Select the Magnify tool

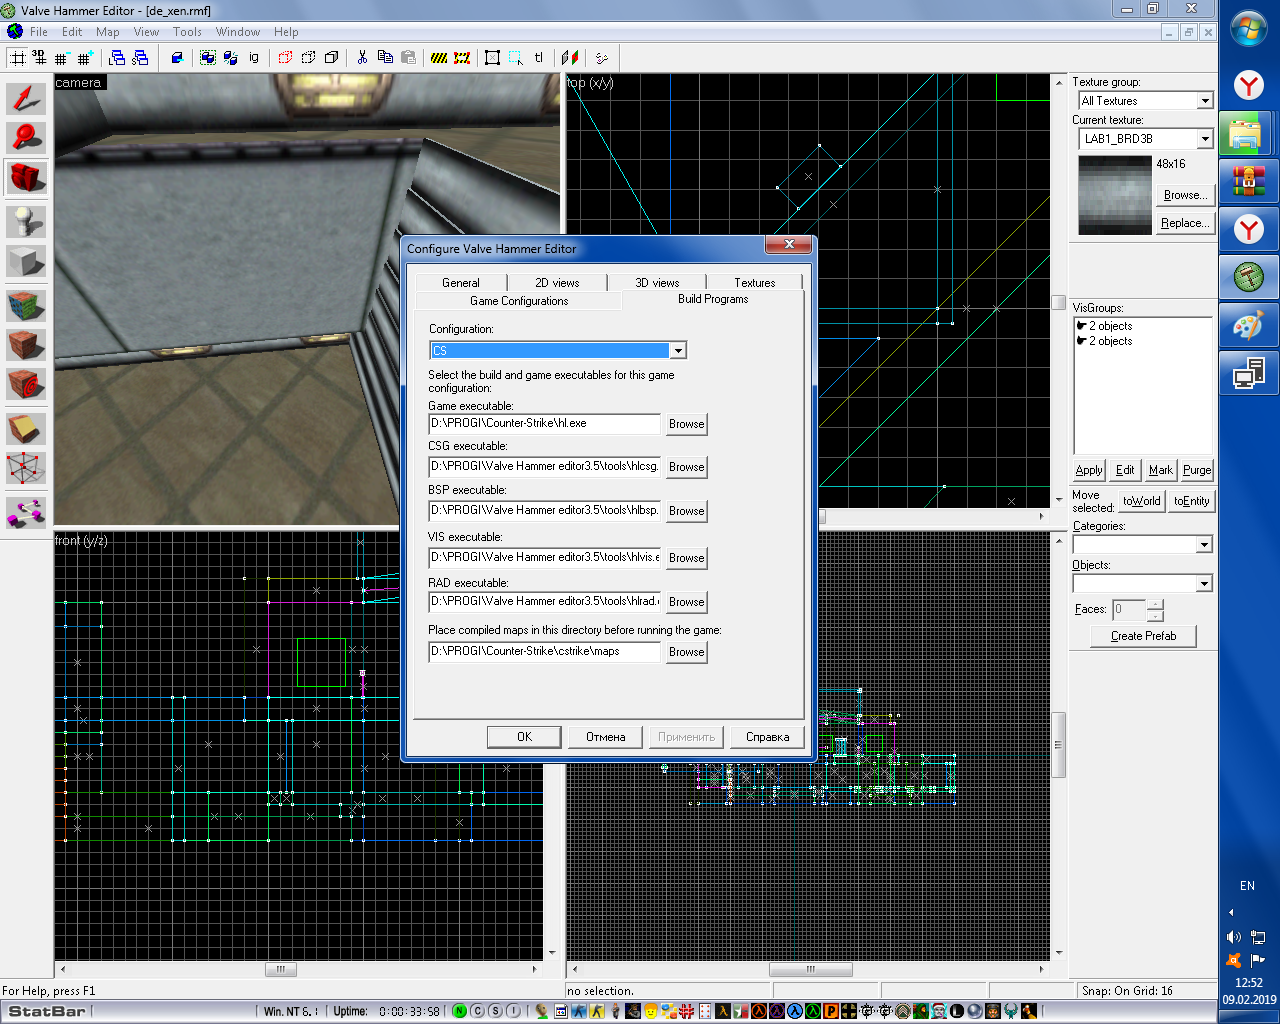pyautogui.click(x=26, y=138)
